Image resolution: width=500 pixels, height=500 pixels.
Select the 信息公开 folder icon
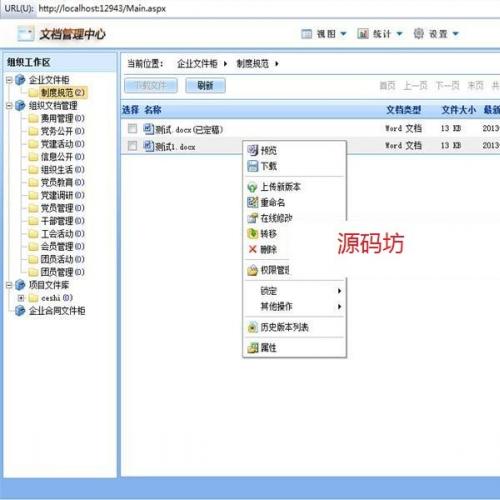click(x=33, y=157)
